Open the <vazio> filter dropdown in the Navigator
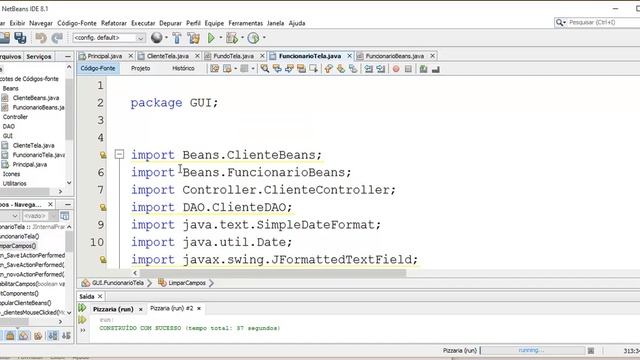Image resolution: width=640 pixels, height=360 pixels. pyautogui.click(x=40, y=216)
